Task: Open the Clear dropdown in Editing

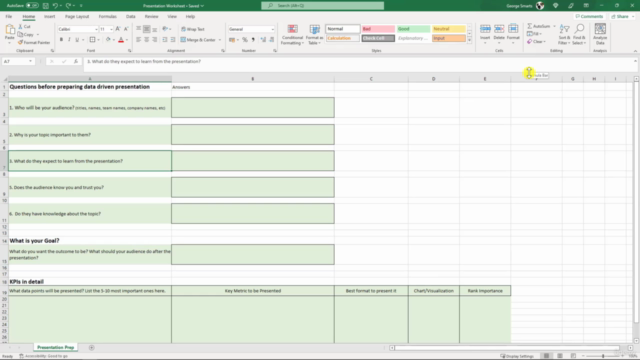Action: [x=536, y=42]
